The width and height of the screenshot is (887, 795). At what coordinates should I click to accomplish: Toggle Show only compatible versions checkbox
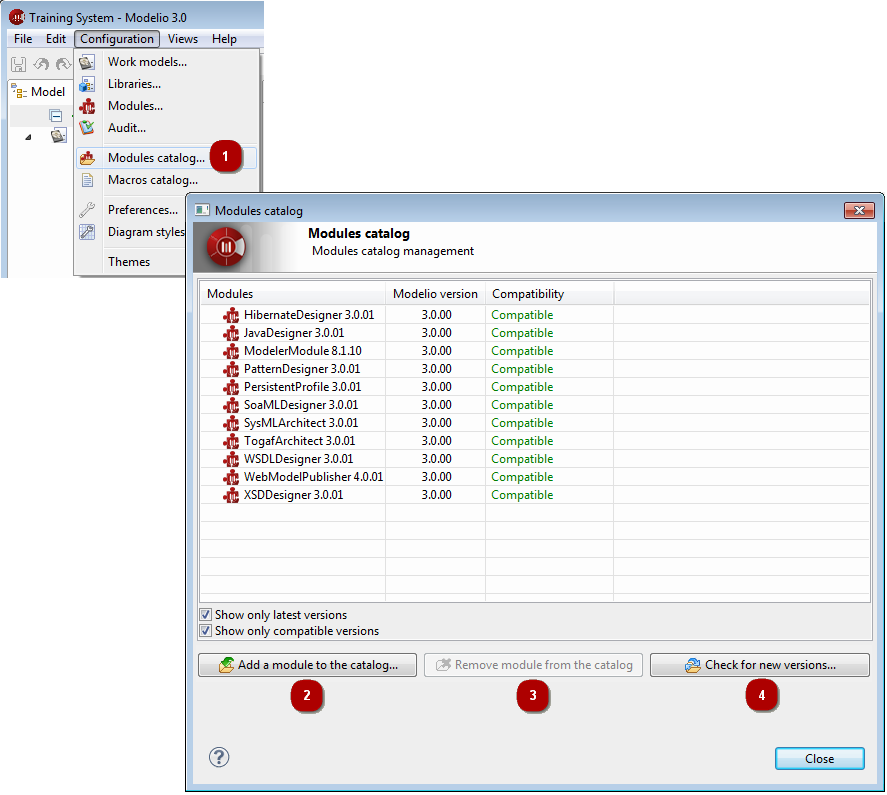click(205, 630)
